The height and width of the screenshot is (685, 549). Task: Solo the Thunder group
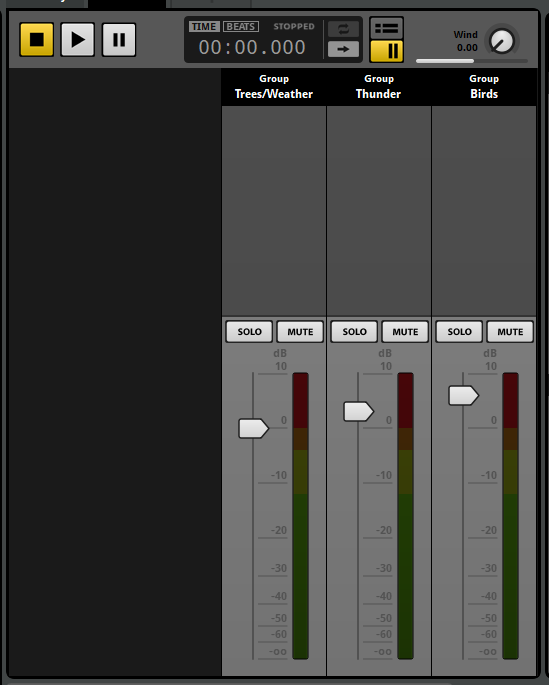pos(354,332)
